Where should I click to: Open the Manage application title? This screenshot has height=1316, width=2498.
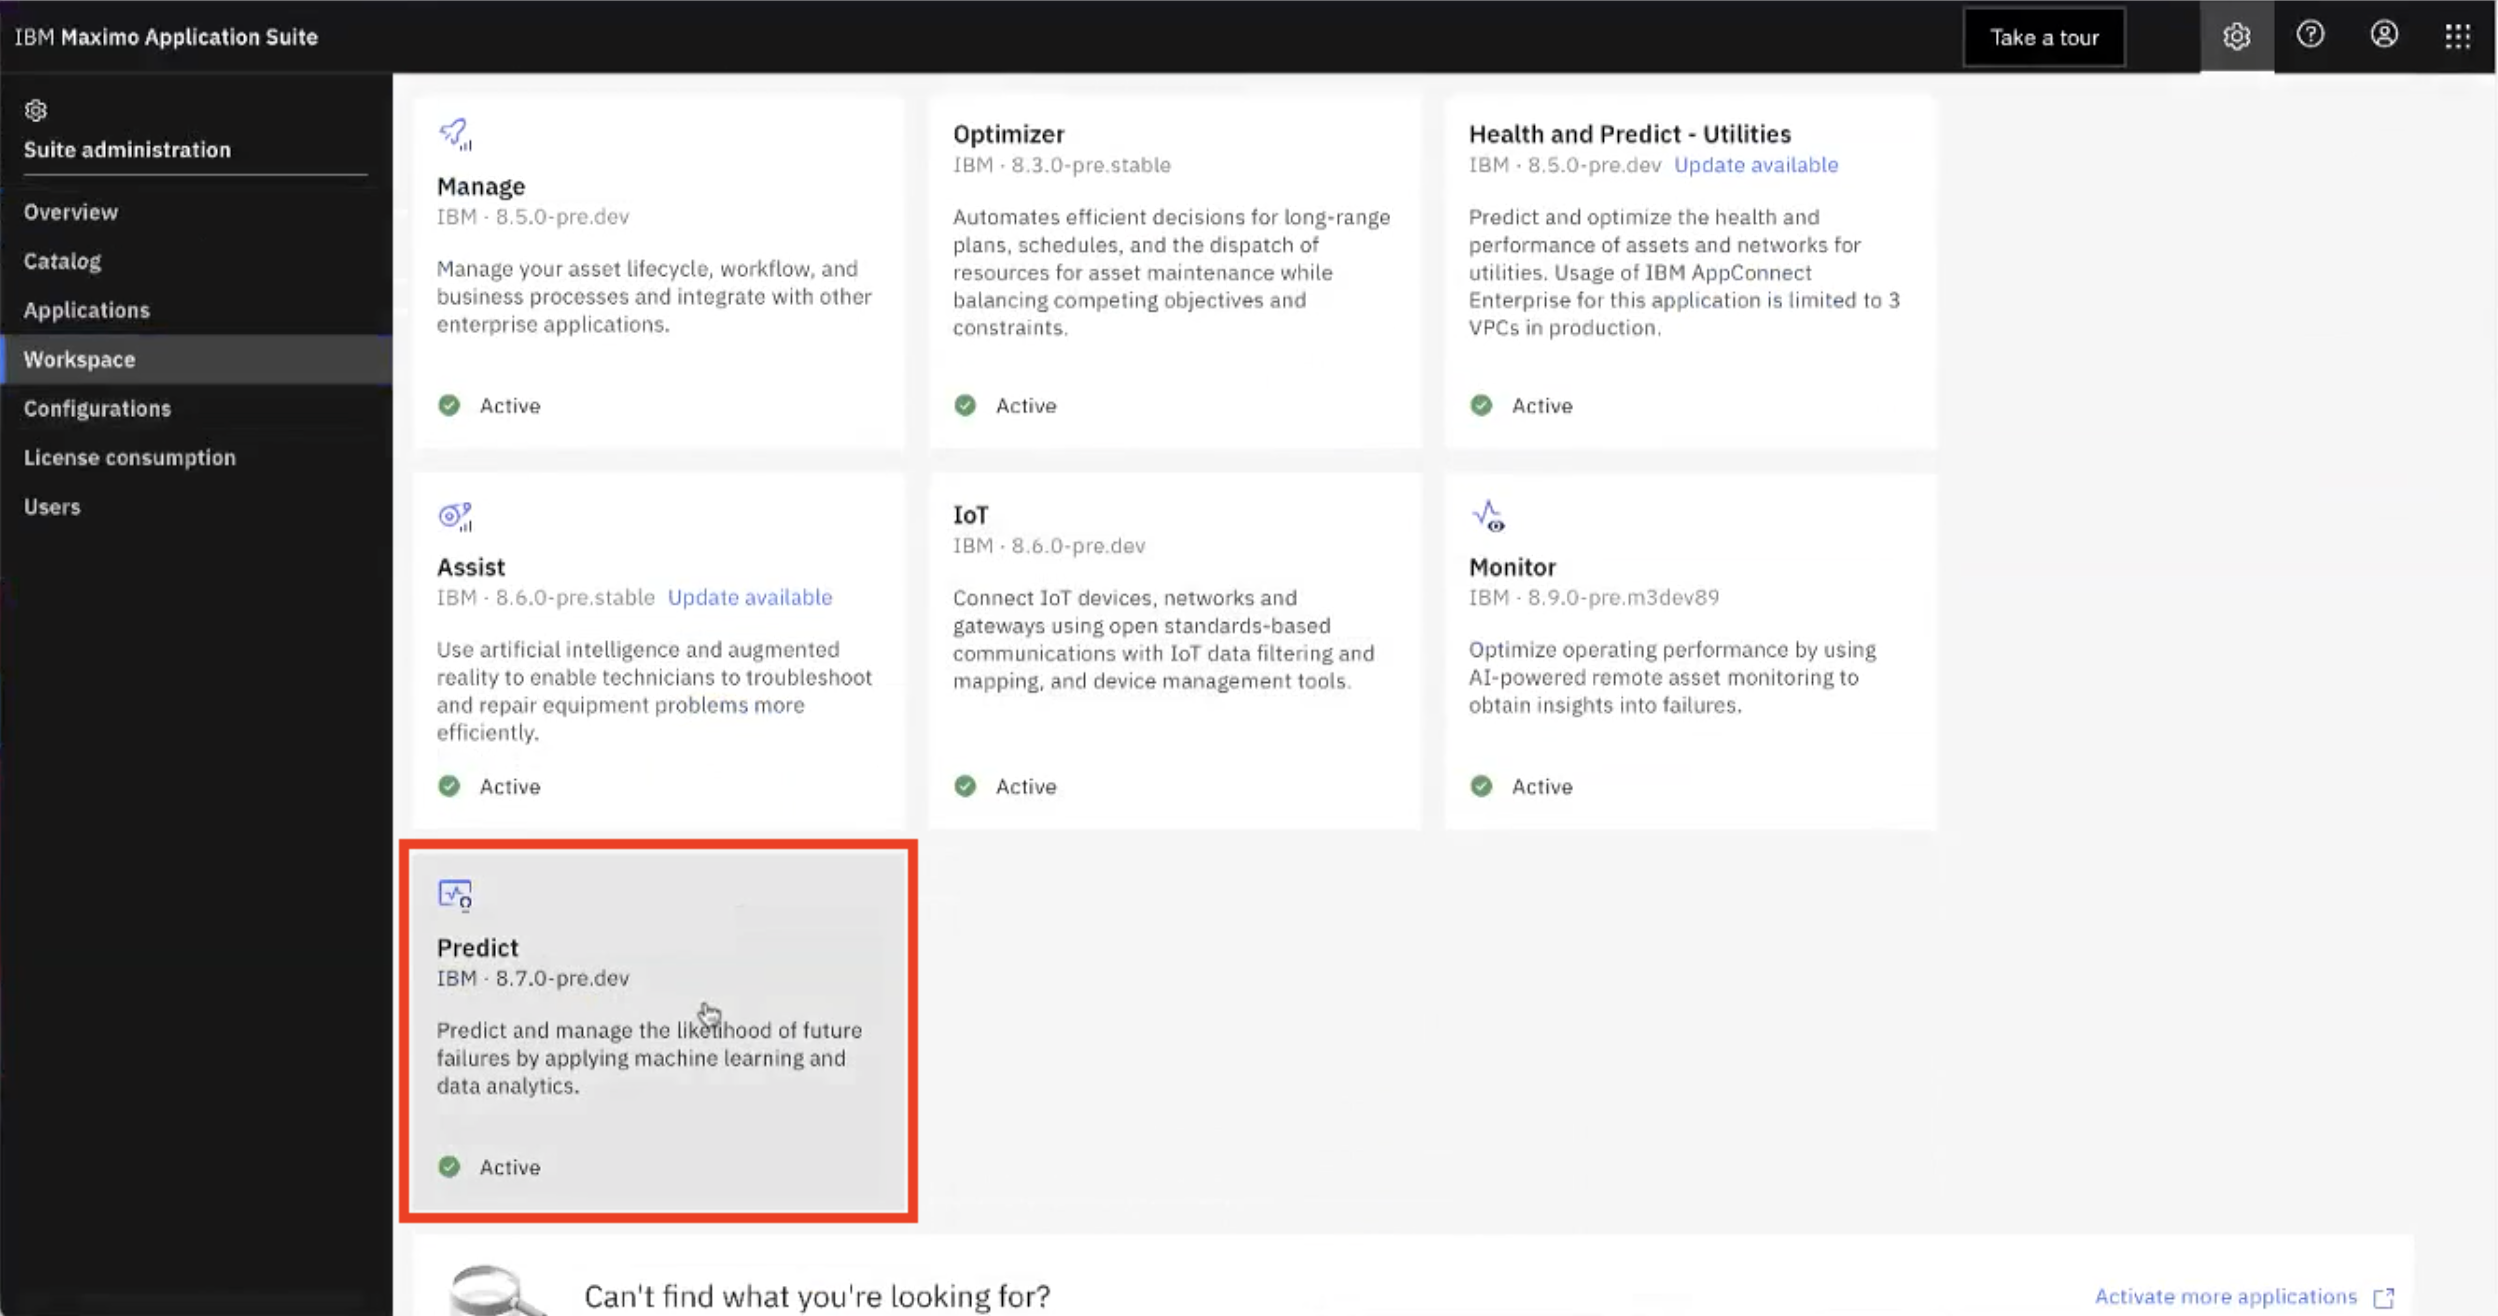(481, 186)
